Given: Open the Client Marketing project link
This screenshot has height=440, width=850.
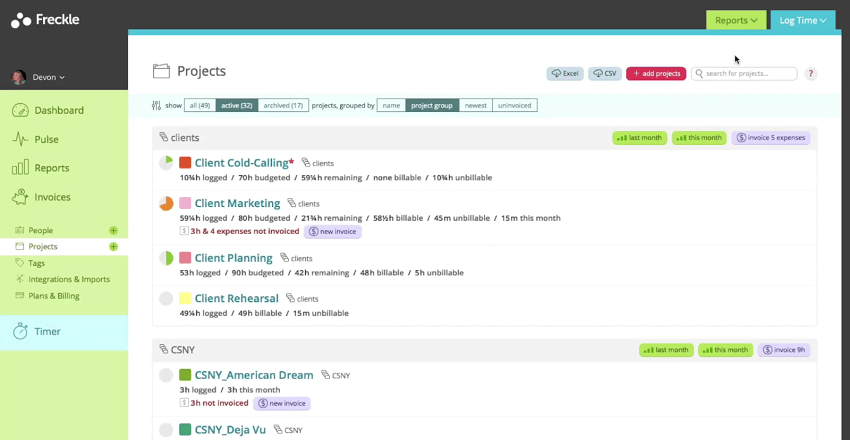Looking at the screenshot, I should point(237,203).
